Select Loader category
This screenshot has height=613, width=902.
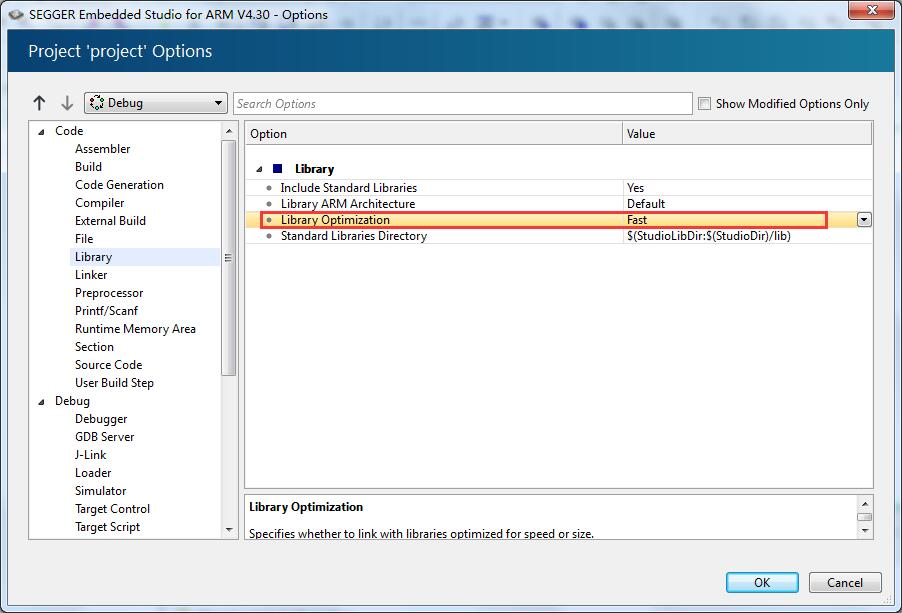pos(93,473)
